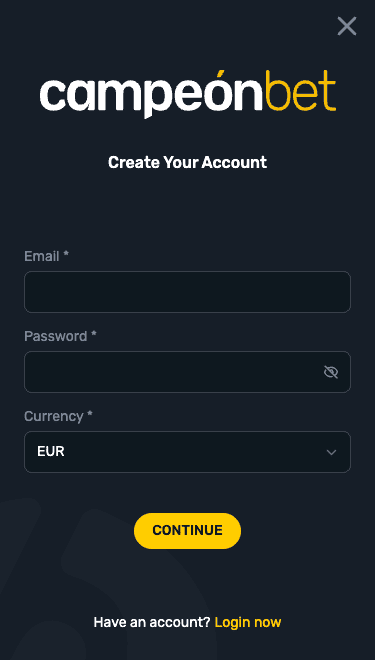Click the white "campeón" logo text
The image size is (375, 660).
coord(152,95)
